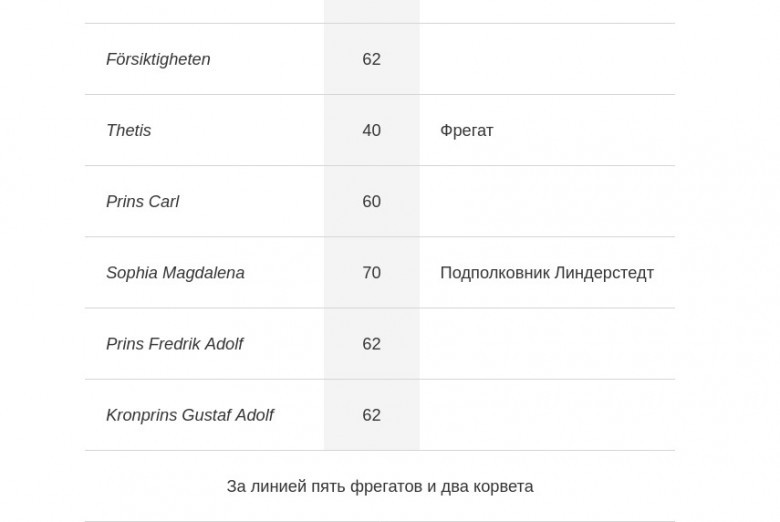Click the 62 in Prins Fredrik Adolf row
780x522 pixels.
[372, 344]
